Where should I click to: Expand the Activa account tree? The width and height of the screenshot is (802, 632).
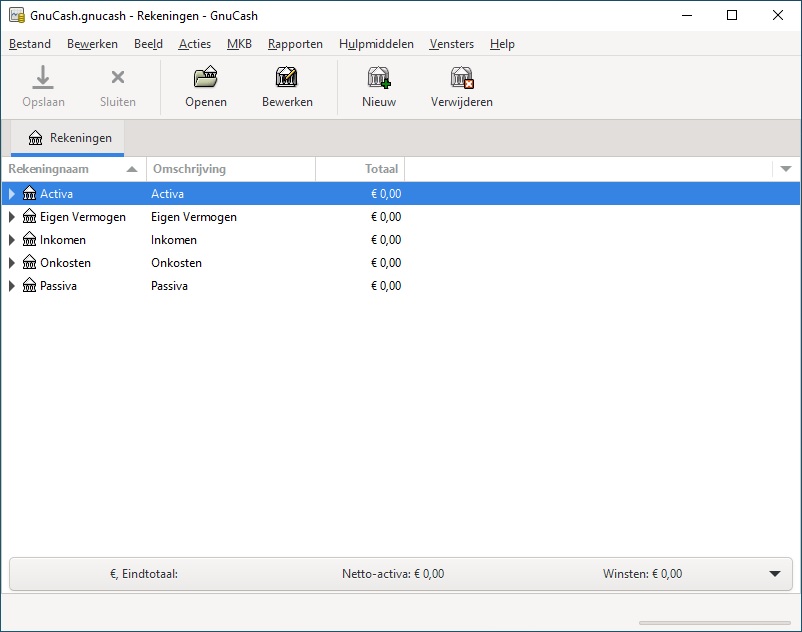pyautogui.click(x=12, y=194)
